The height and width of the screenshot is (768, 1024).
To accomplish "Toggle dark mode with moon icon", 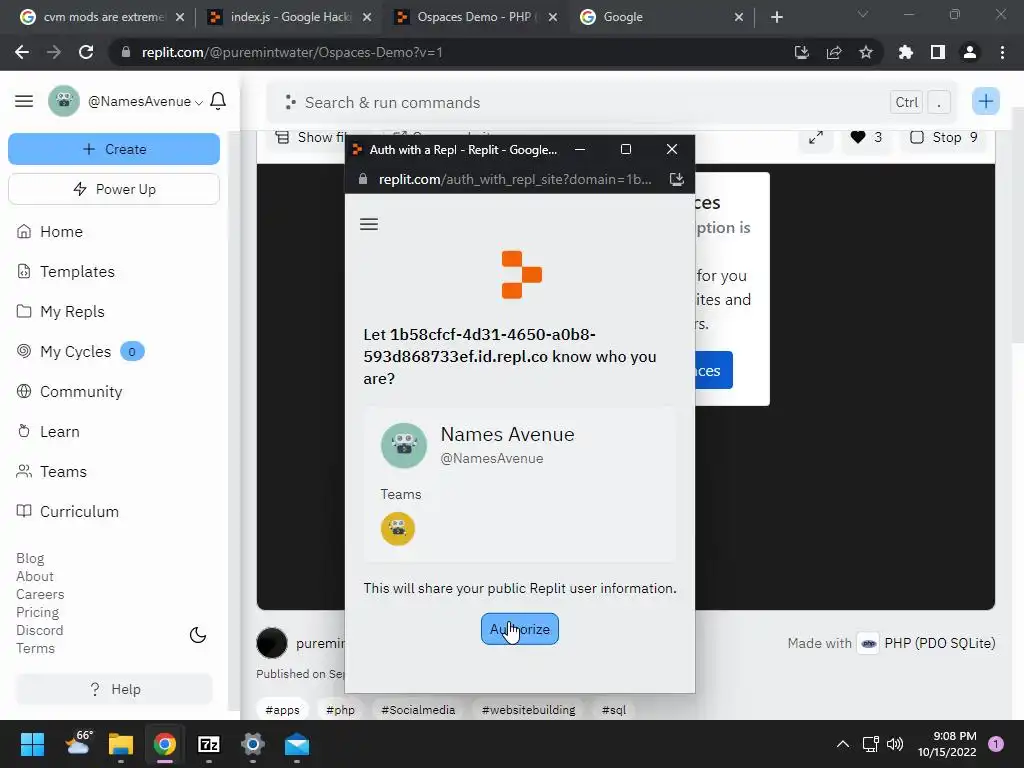I will [x=198, y=635].
